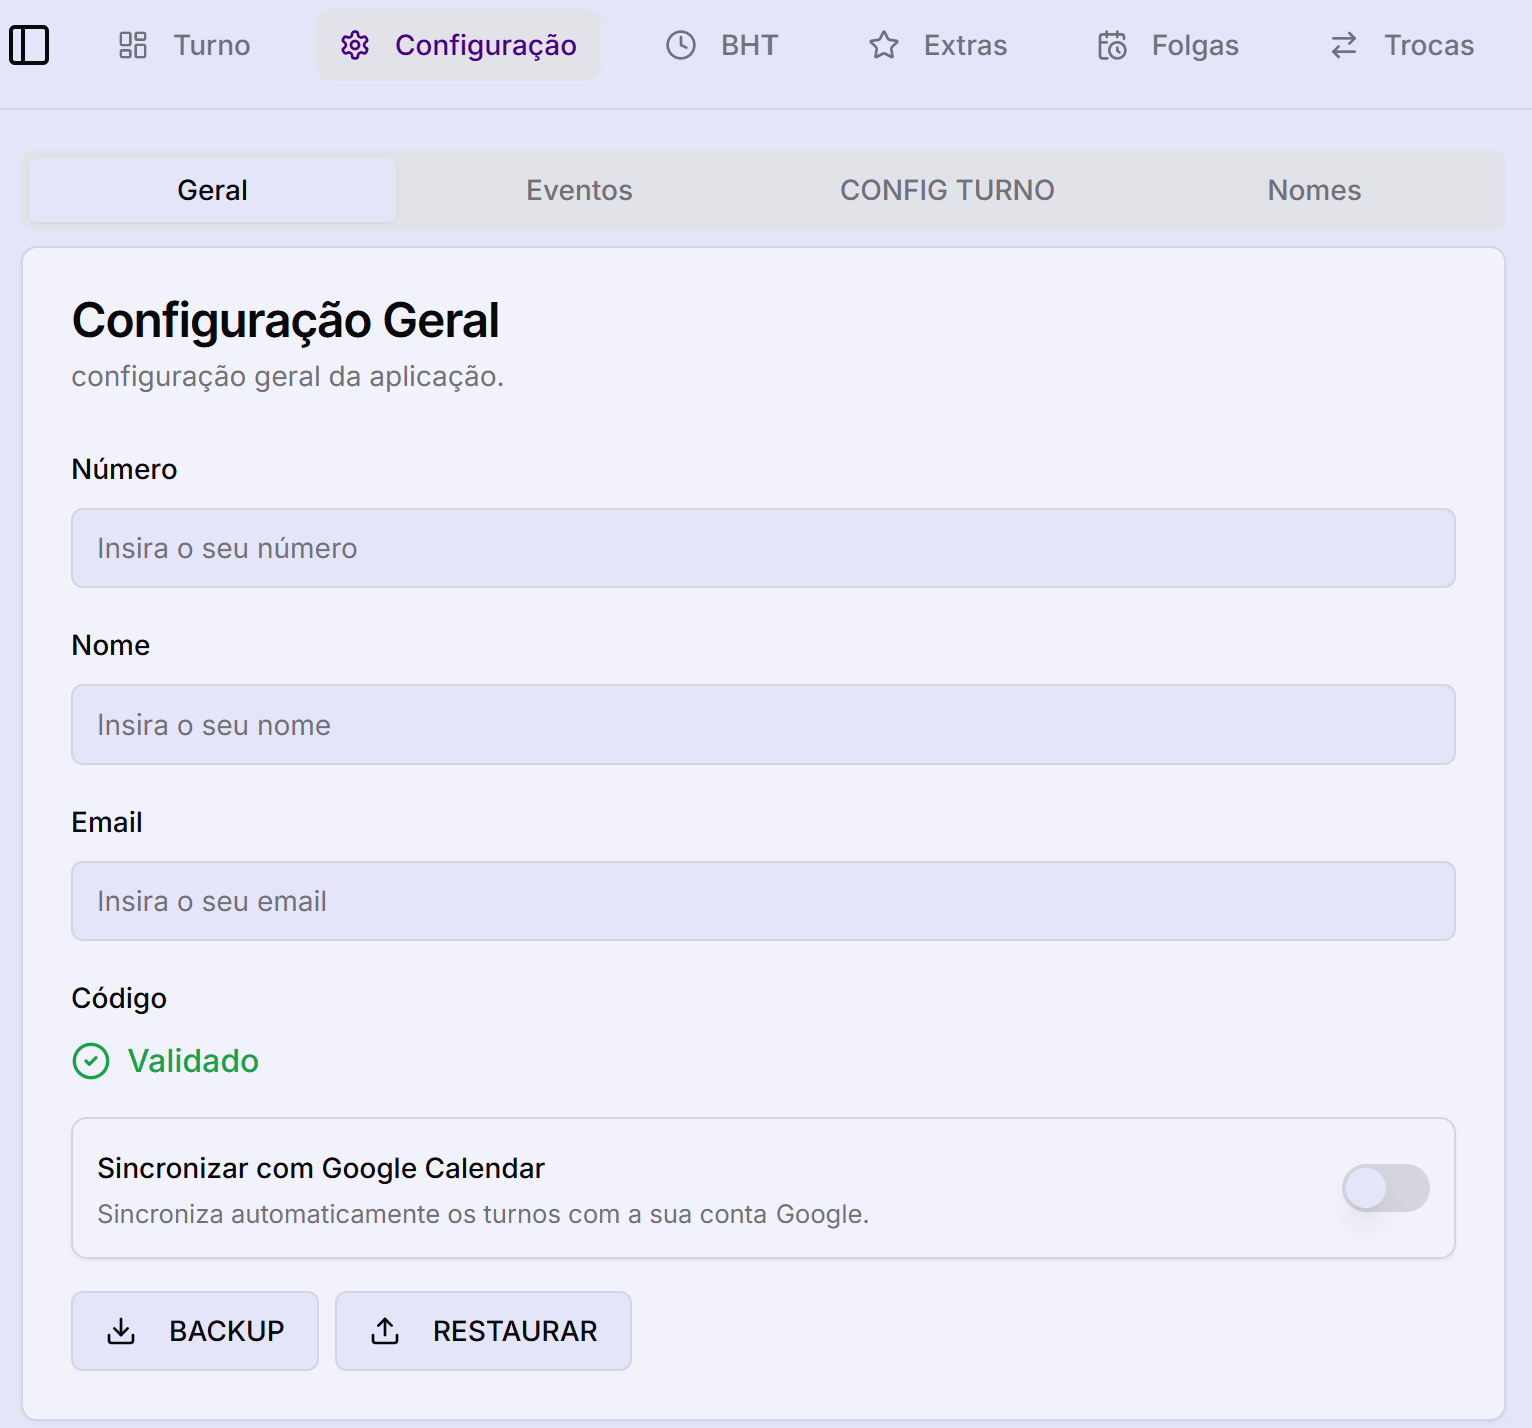
Task: Click the download icon on BACKUP
Action: [121, 1331]
